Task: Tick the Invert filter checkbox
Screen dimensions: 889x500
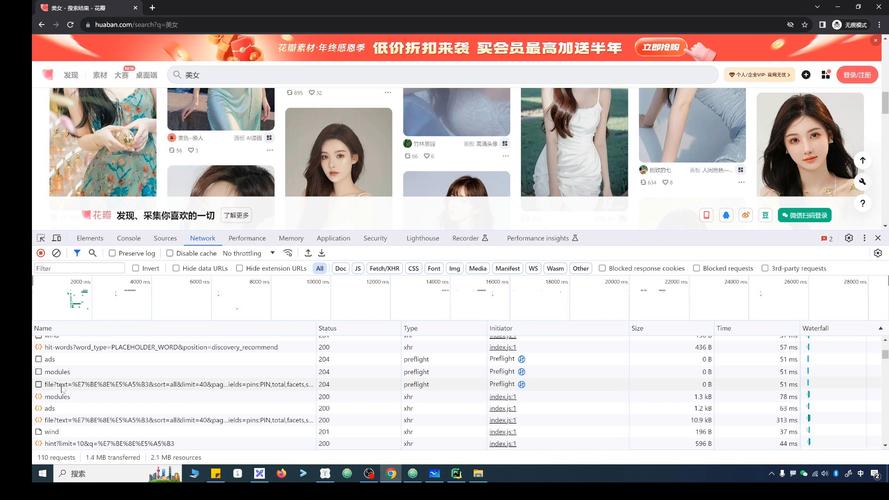Action: coord(136,268)
